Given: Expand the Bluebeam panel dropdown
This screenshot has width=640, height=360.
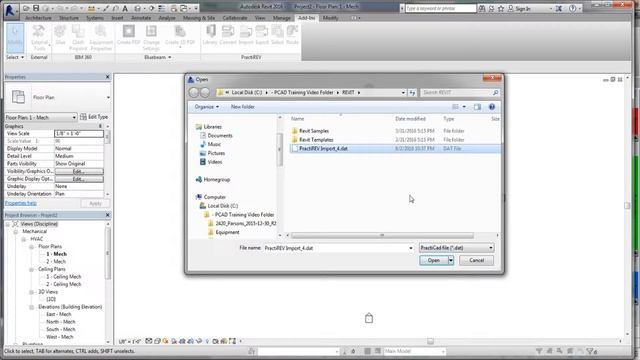Looking at the screenshot, I should coord(158,57).
